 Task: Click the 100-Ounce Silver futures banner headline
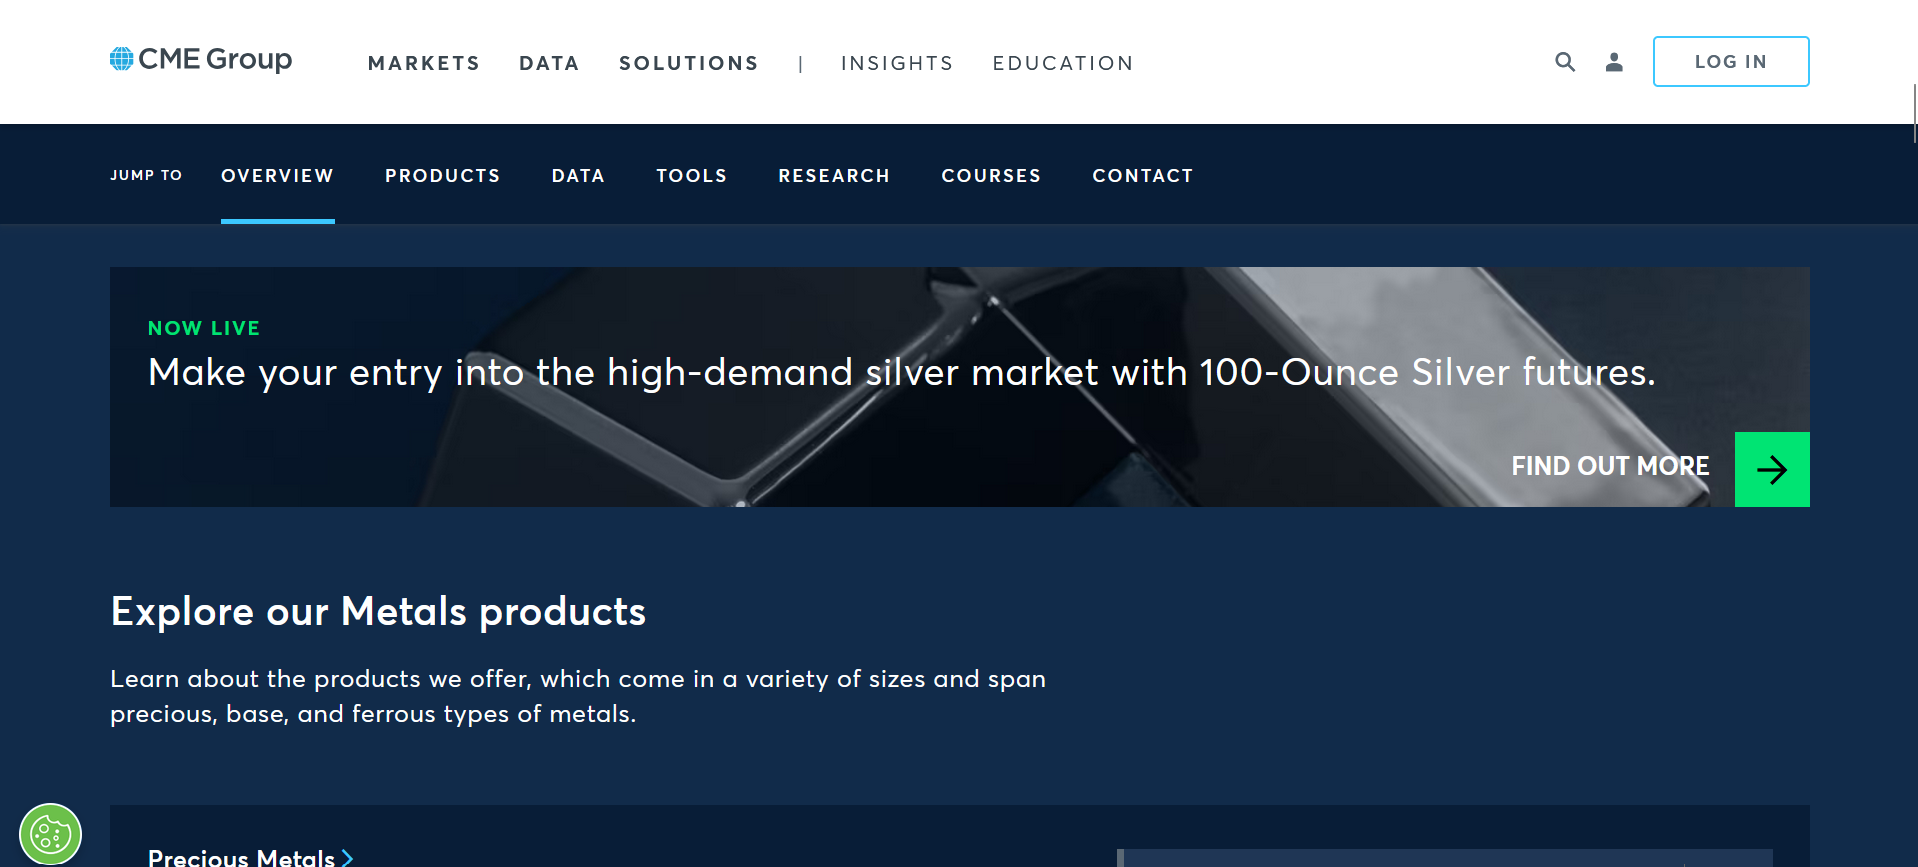coord(901,373)
